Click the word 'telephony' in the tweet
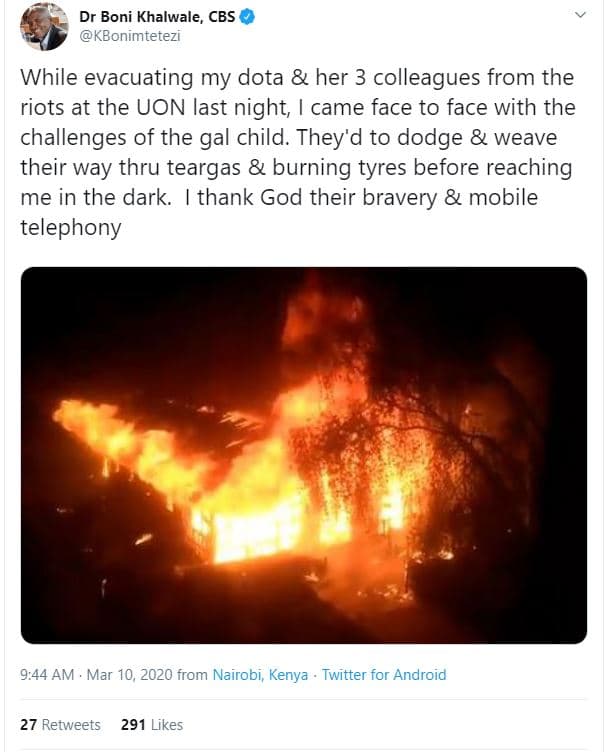The width and height of the screenshot is (611, 752). coord(71,228)
